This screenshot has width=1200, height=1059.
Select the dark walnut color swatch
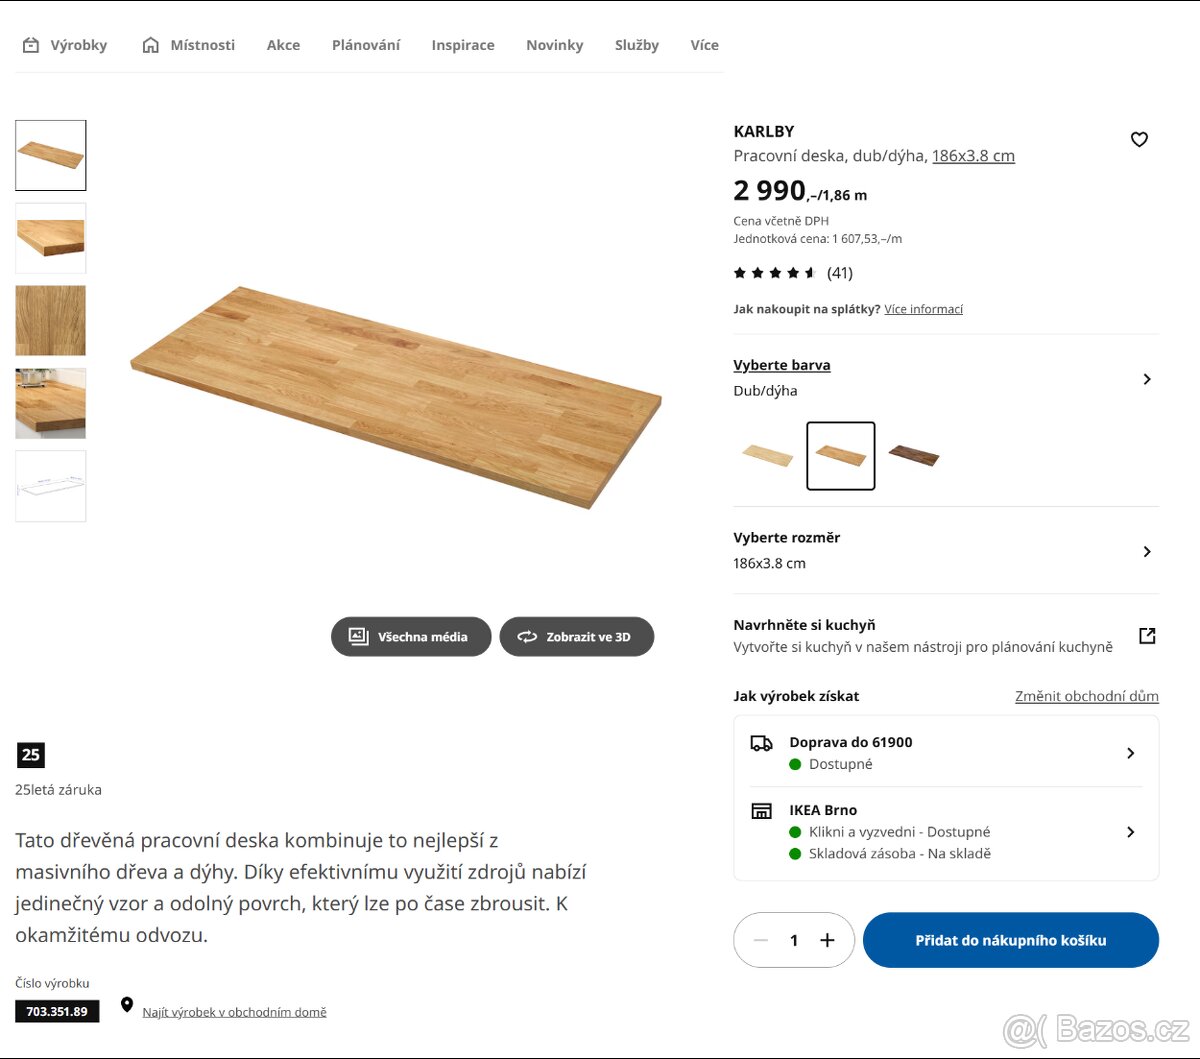[x=914, y=456]
